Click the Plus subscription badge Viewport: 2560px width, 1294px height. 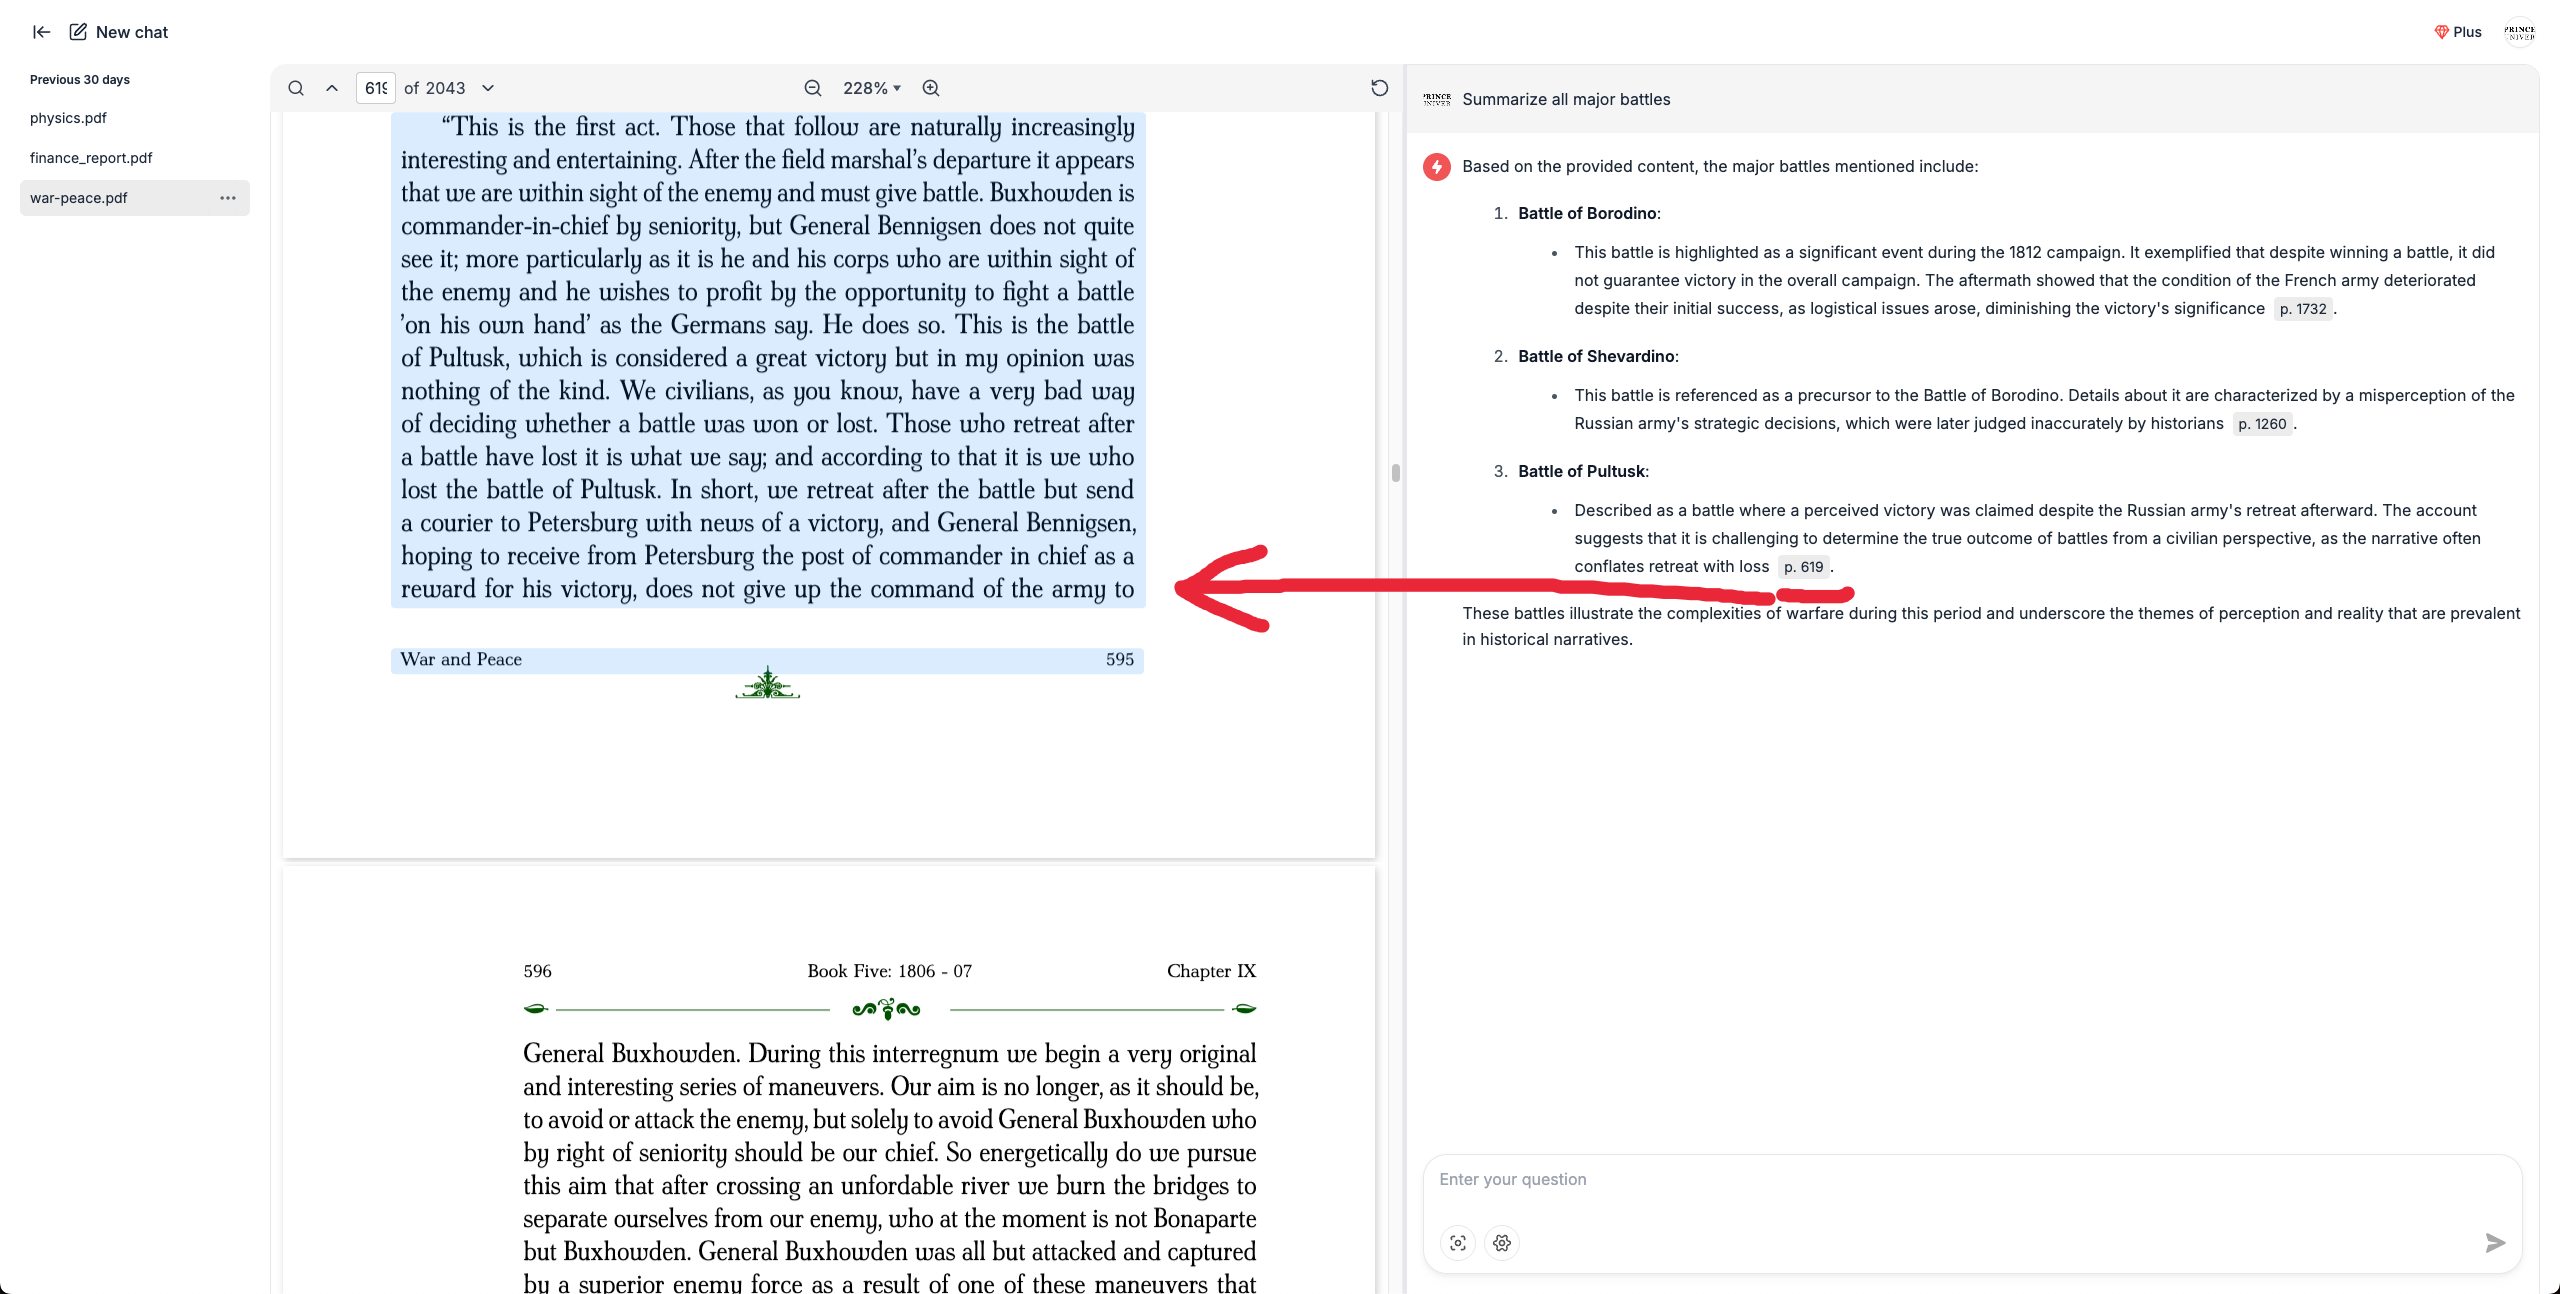[x=2458, y=31]
